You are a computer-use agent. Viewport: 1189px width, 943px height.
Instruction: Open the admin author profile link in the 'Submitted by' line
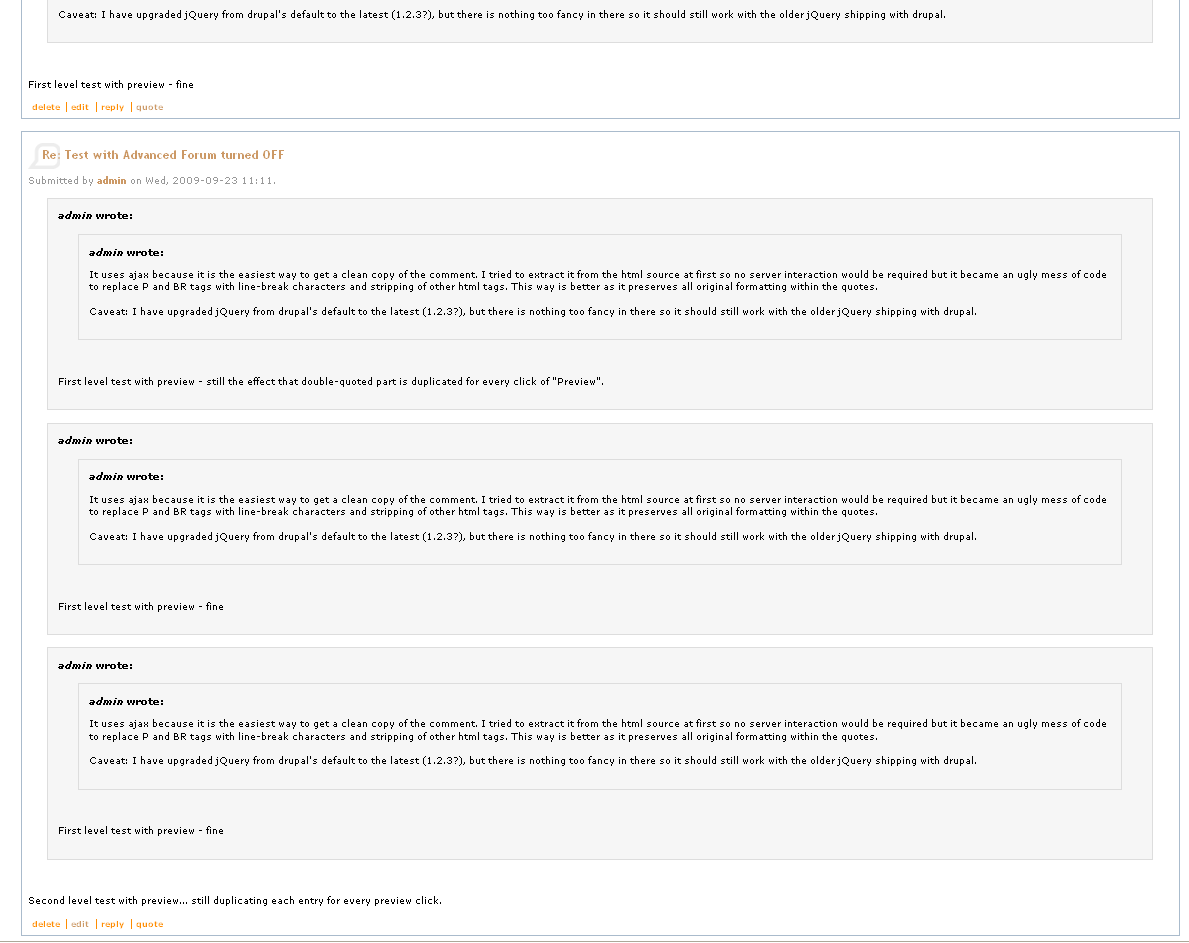(x=111, y=180)
